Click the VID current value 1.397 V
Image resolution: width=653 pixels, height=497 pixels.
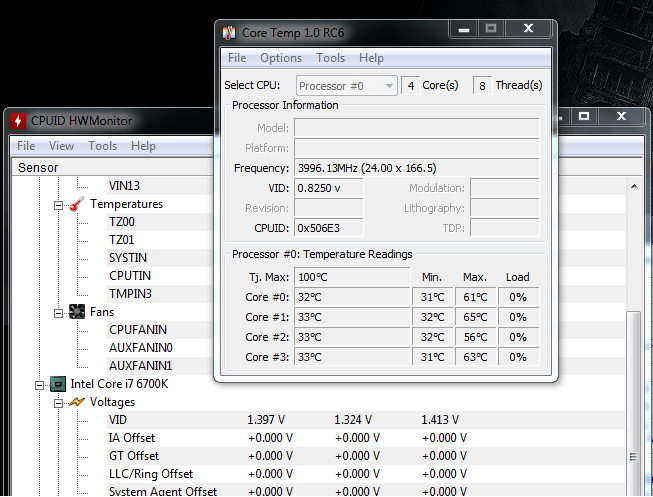click(266, 420)
